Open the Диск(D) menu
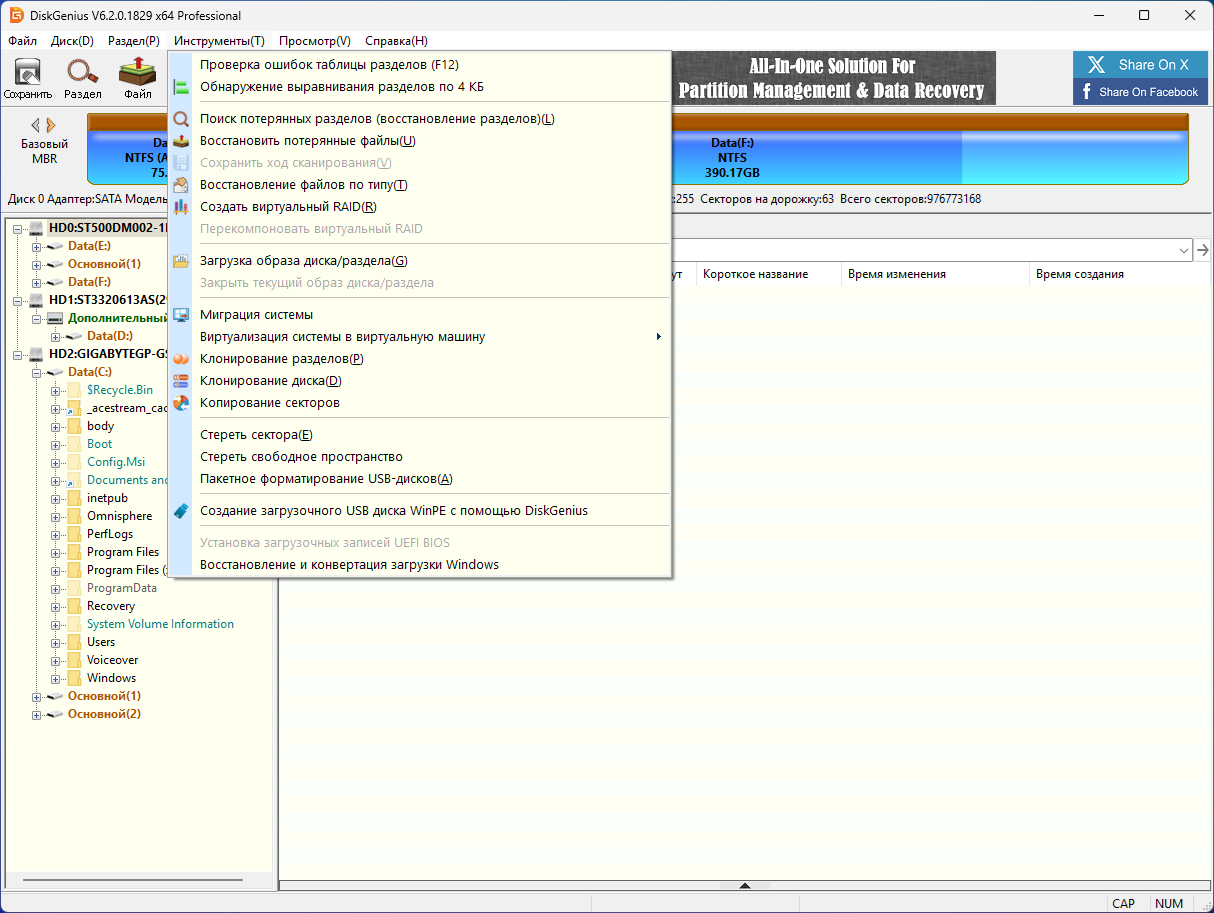Viewport: 1214px width, 913px height. [72, 41]
